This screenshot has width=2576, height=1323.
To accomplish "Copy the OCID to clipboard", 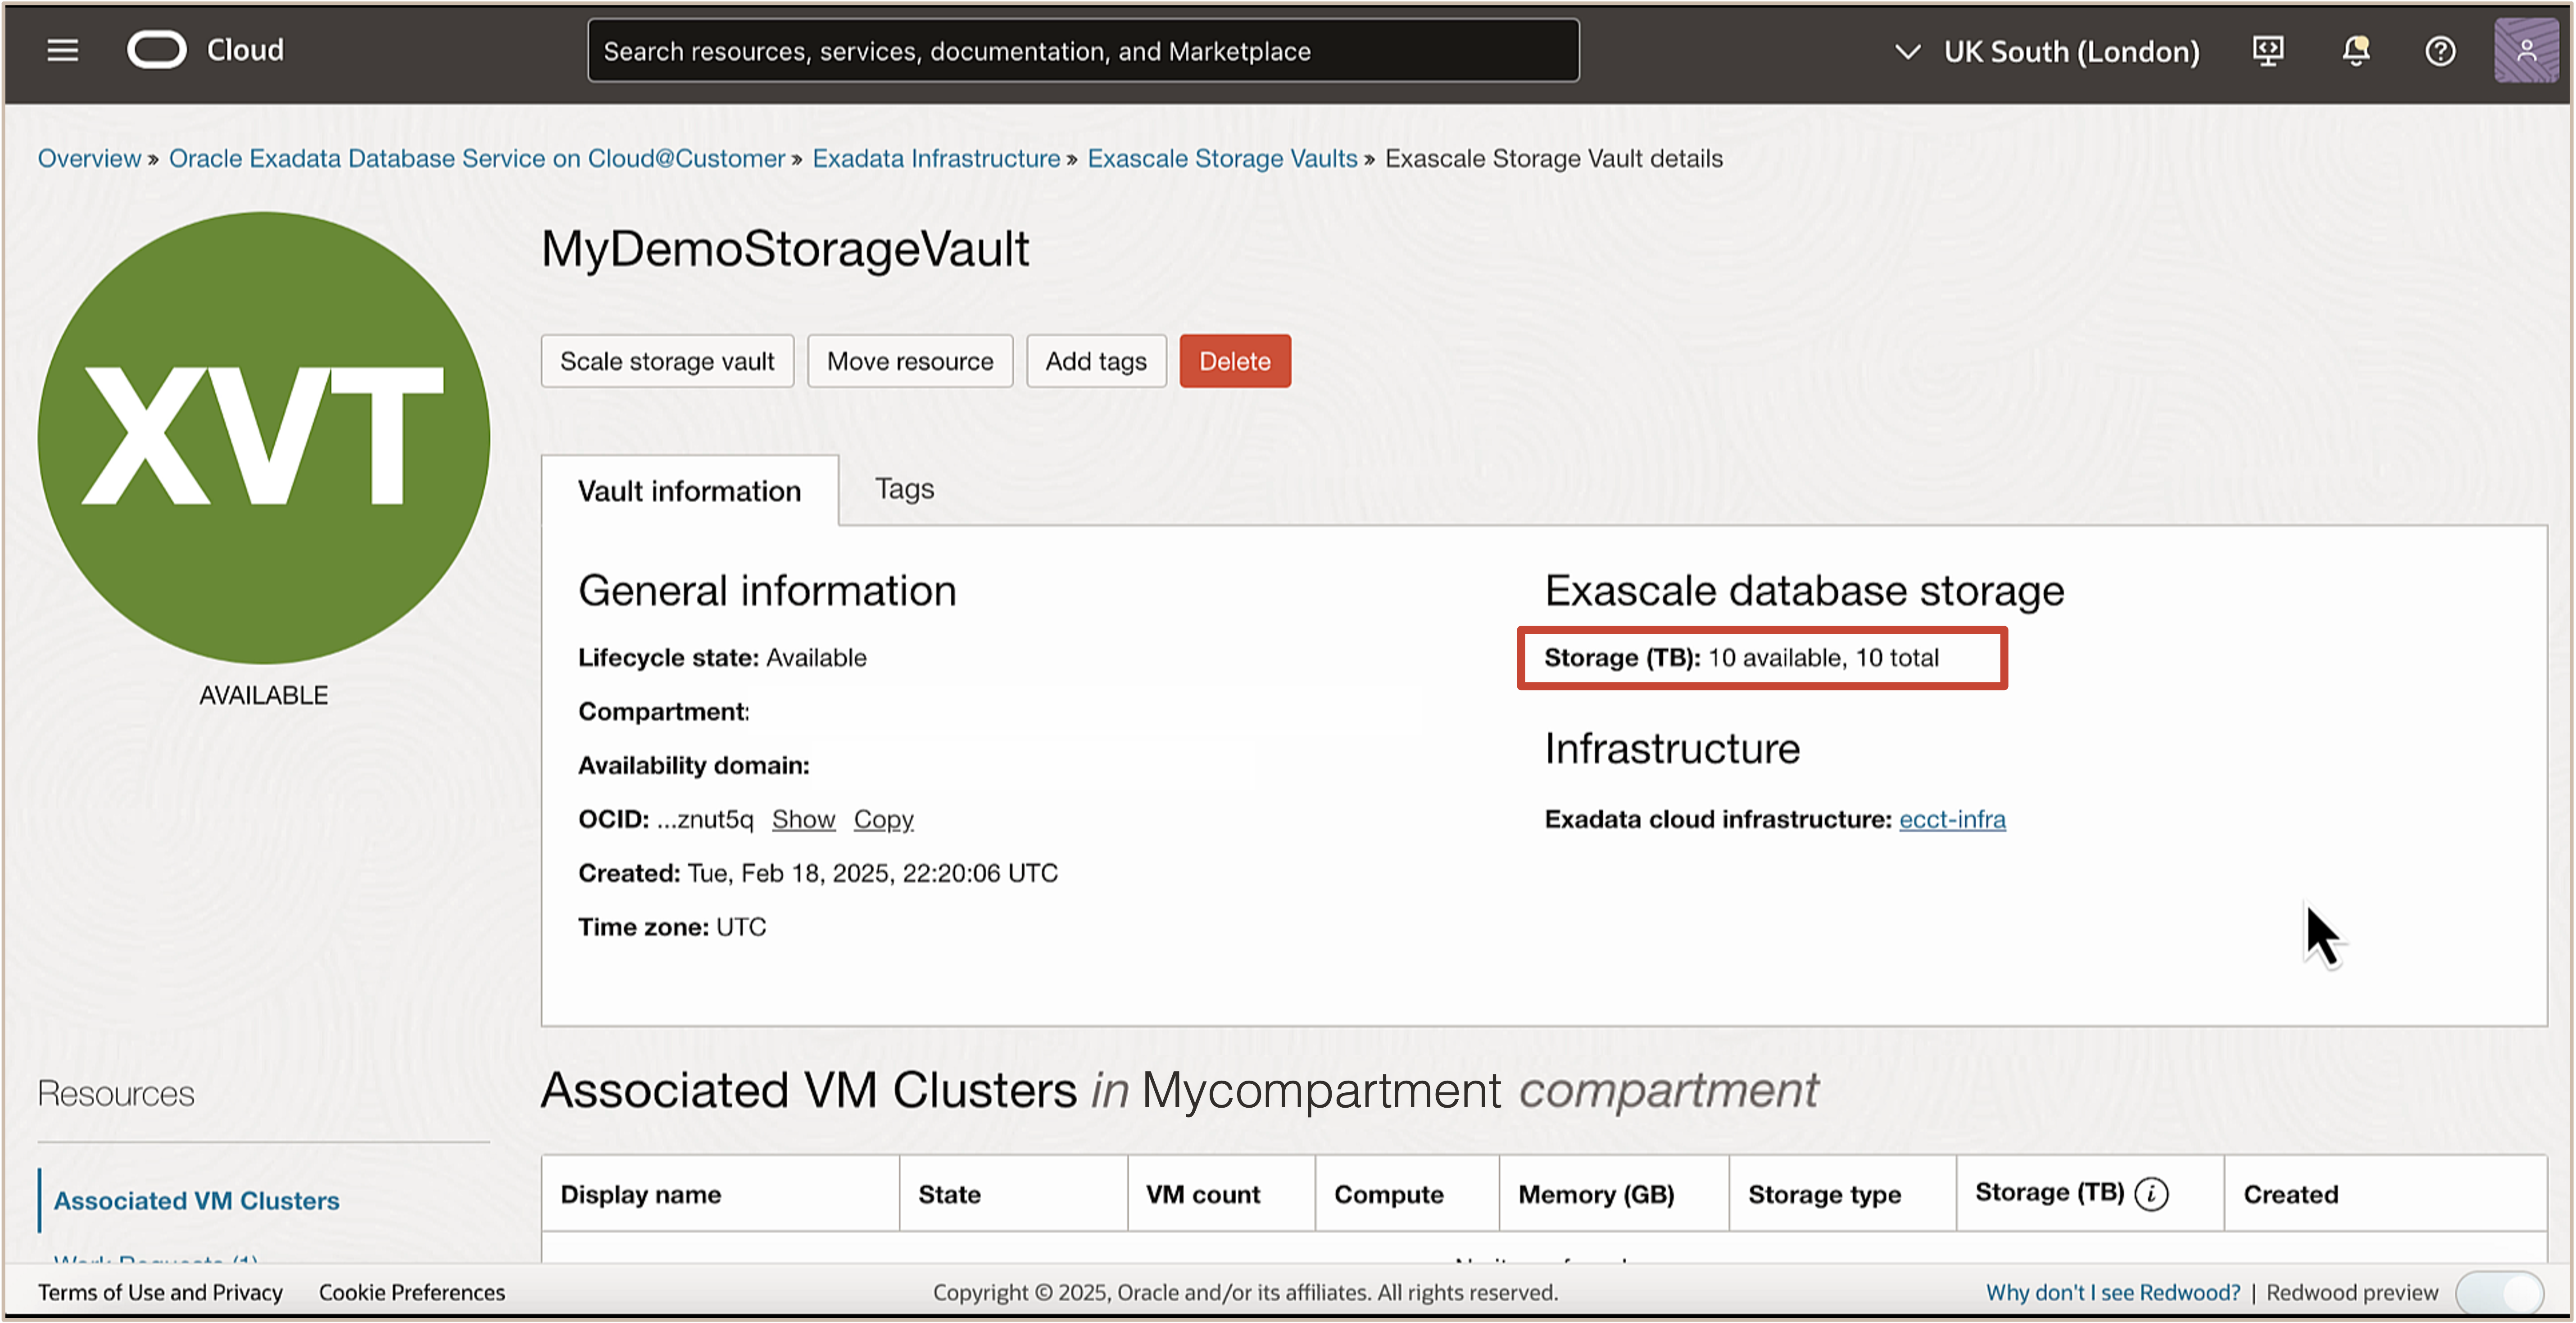I will [883, 819].
